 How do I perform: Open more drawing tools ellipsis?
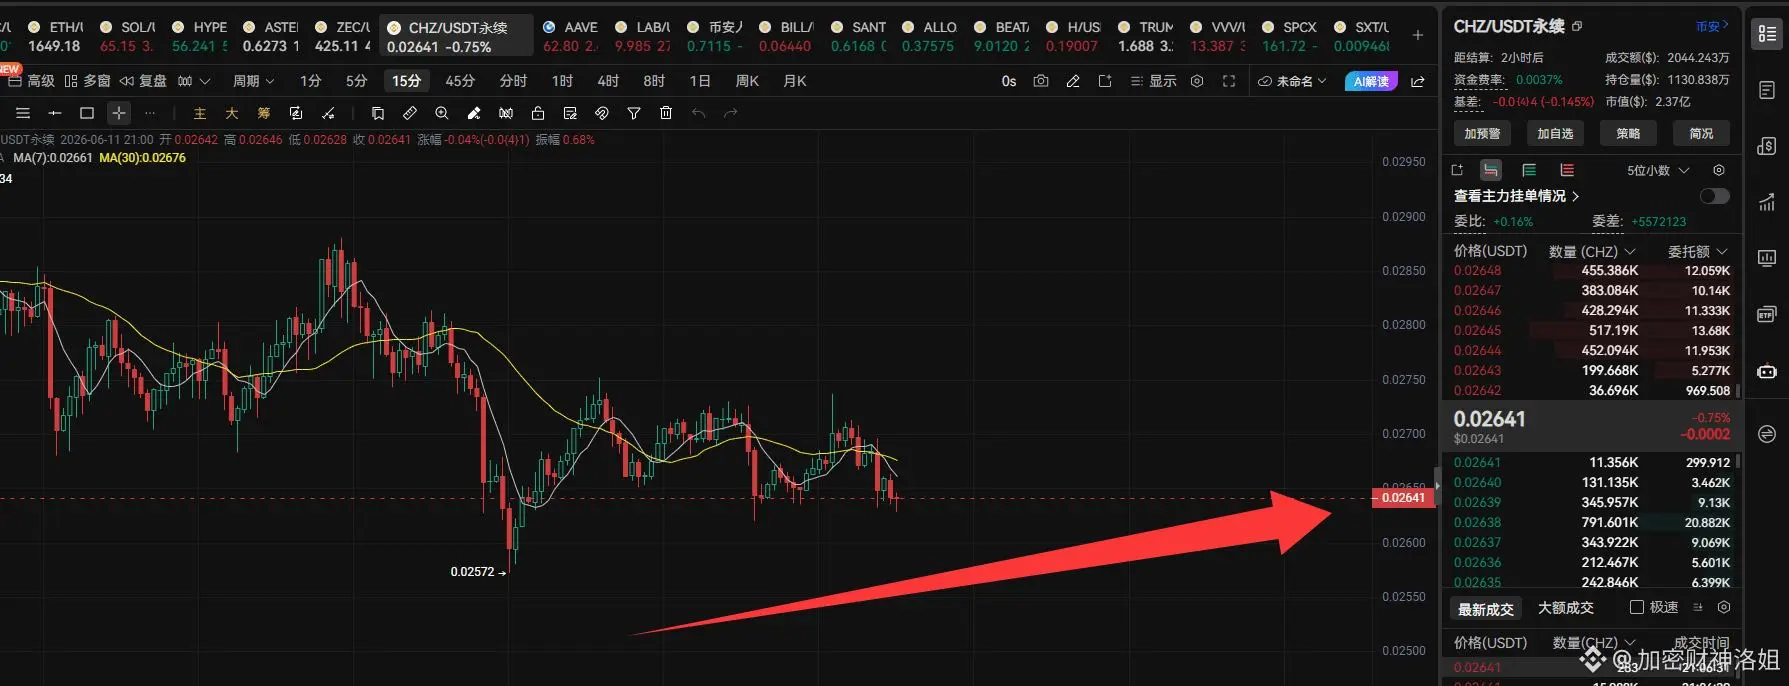(x=150, y=113)
